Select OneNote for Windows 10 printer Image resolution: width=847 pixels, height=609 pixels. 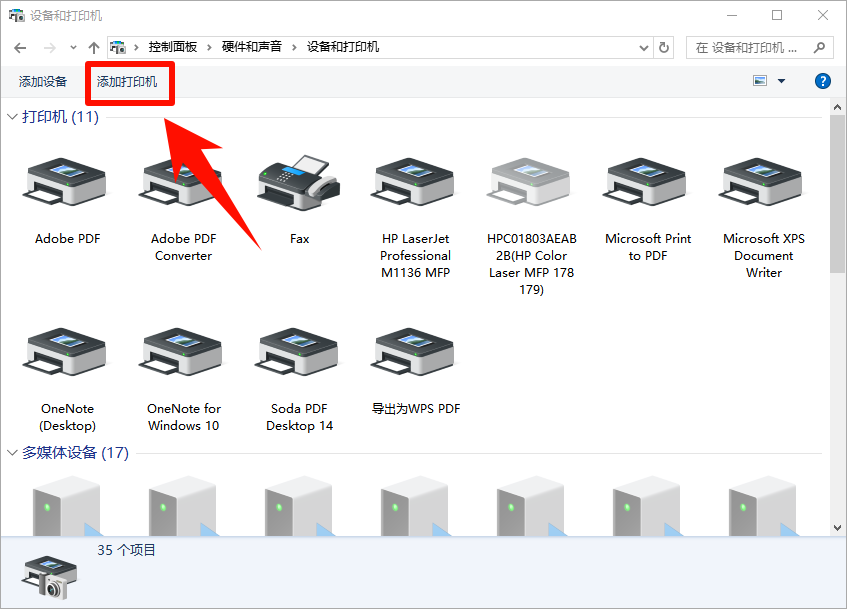pos(182,352)
